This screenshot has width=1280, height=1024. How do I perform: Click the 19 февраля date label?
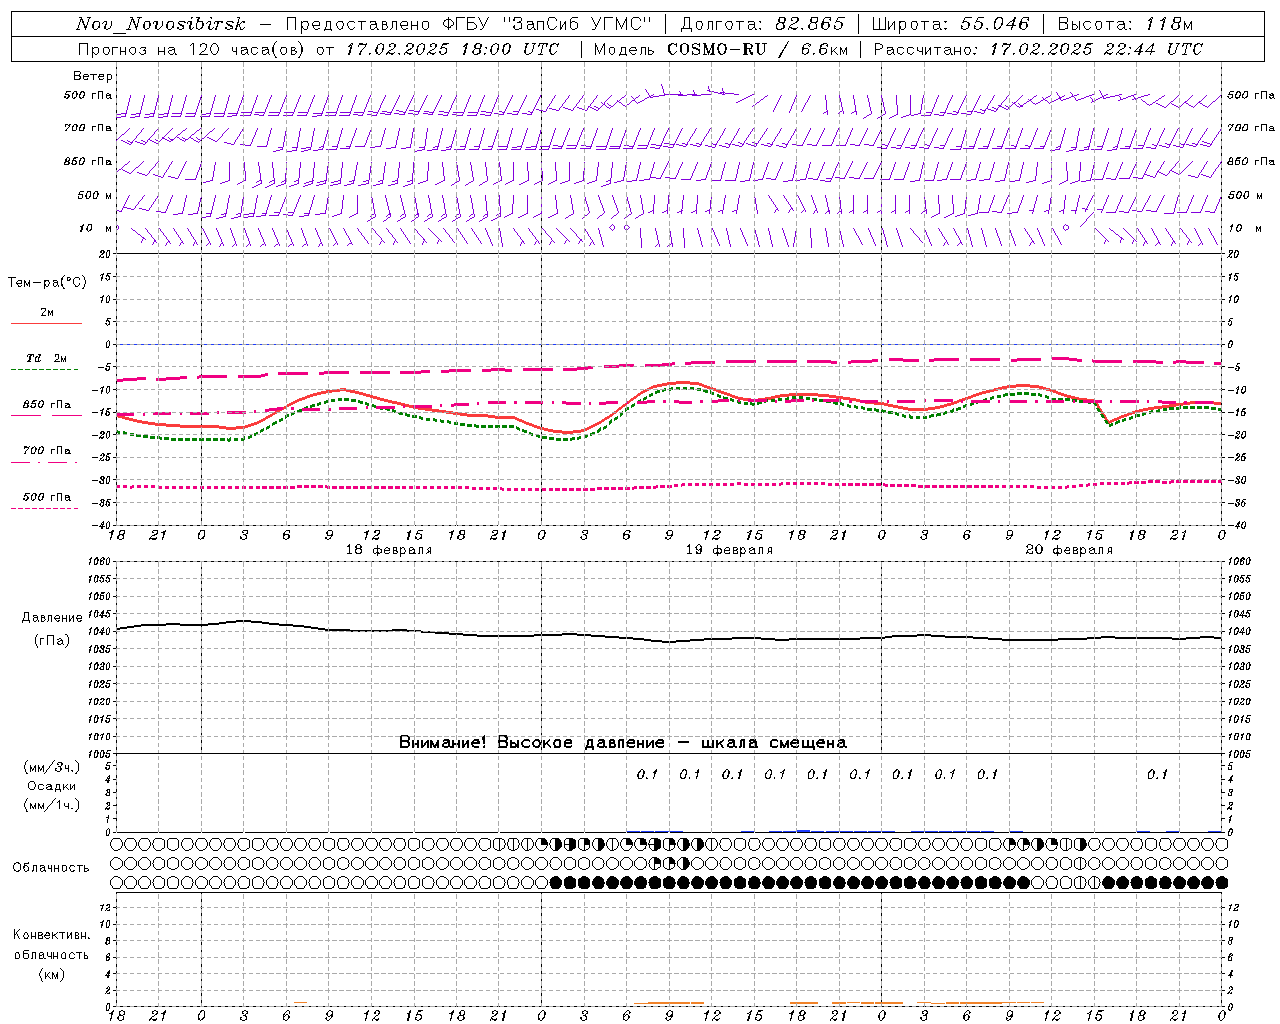pyautogui.click(x=729, y=550)
